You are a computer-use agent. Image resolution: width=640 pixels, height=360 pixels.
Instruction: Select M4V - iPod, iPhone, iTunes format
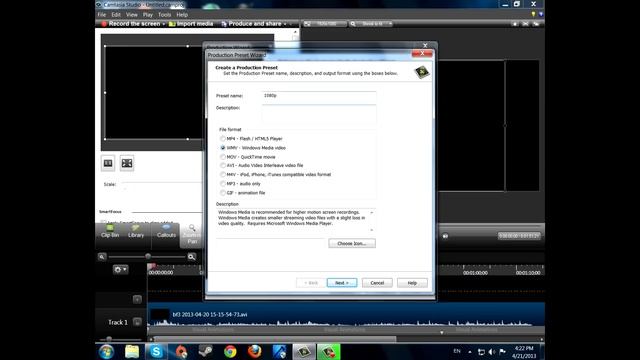point(276,175)
